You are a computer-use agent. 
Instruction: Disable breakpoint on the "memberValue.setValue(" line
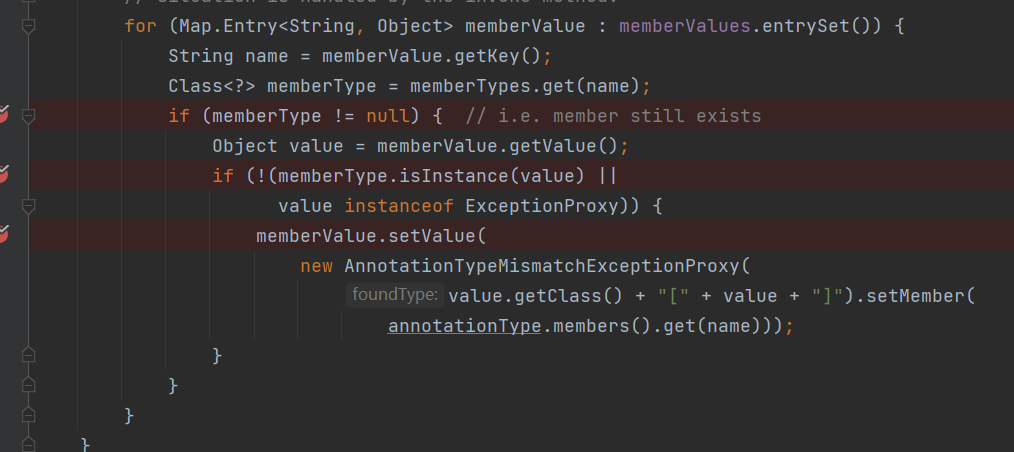pos(3,235)
